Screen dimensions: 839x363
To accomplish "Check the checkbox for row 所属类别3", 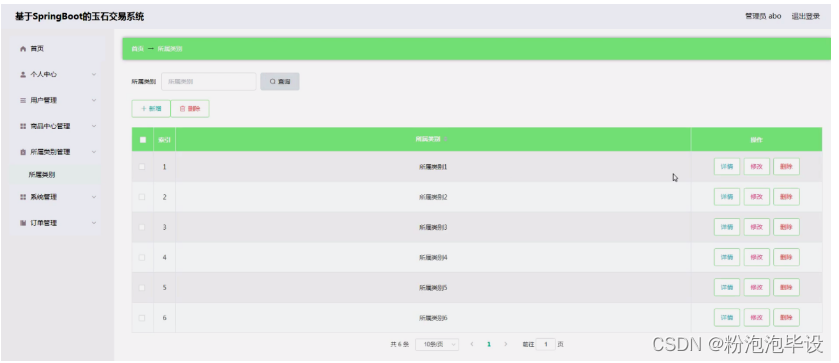I will [142, 227].
